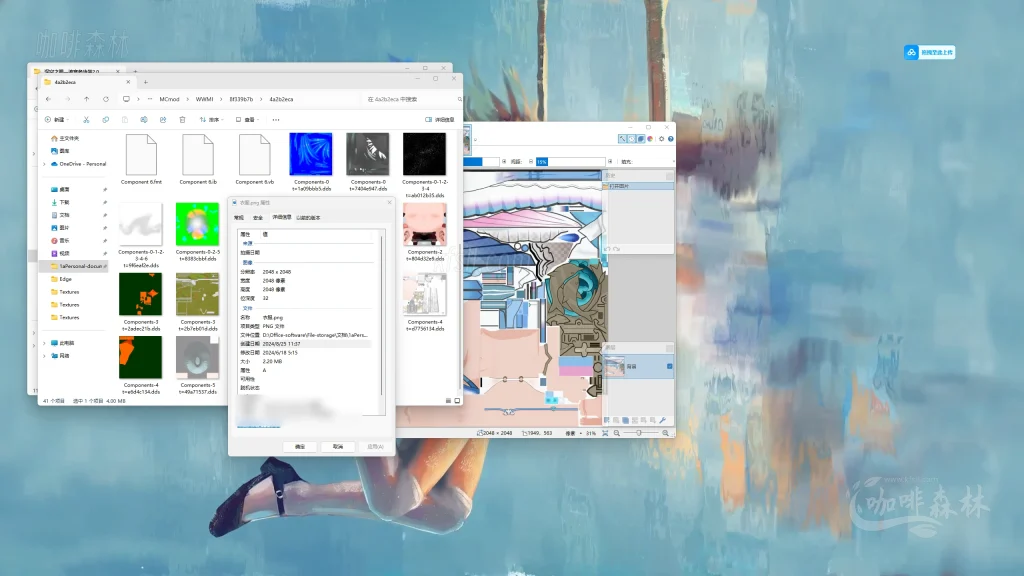Click undo arrow in Paint.NET History panel
Image resolution: width=1024 pixels, height=576 pixels.
click(x=607, y=249)
